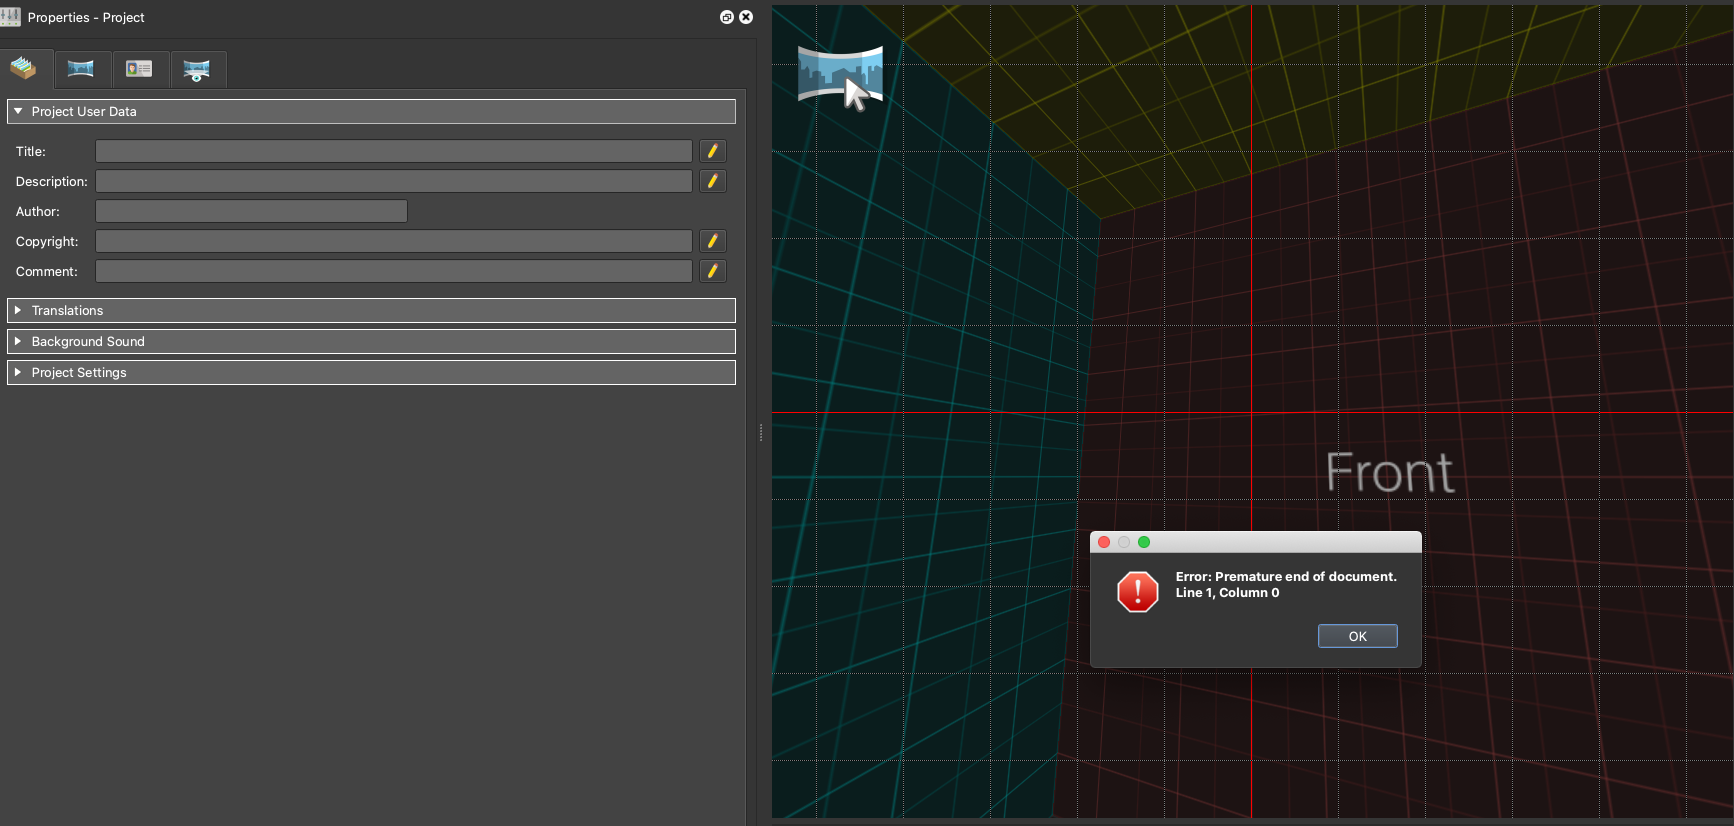Switch to the panorama properties tab

click(x=81, y=68)
